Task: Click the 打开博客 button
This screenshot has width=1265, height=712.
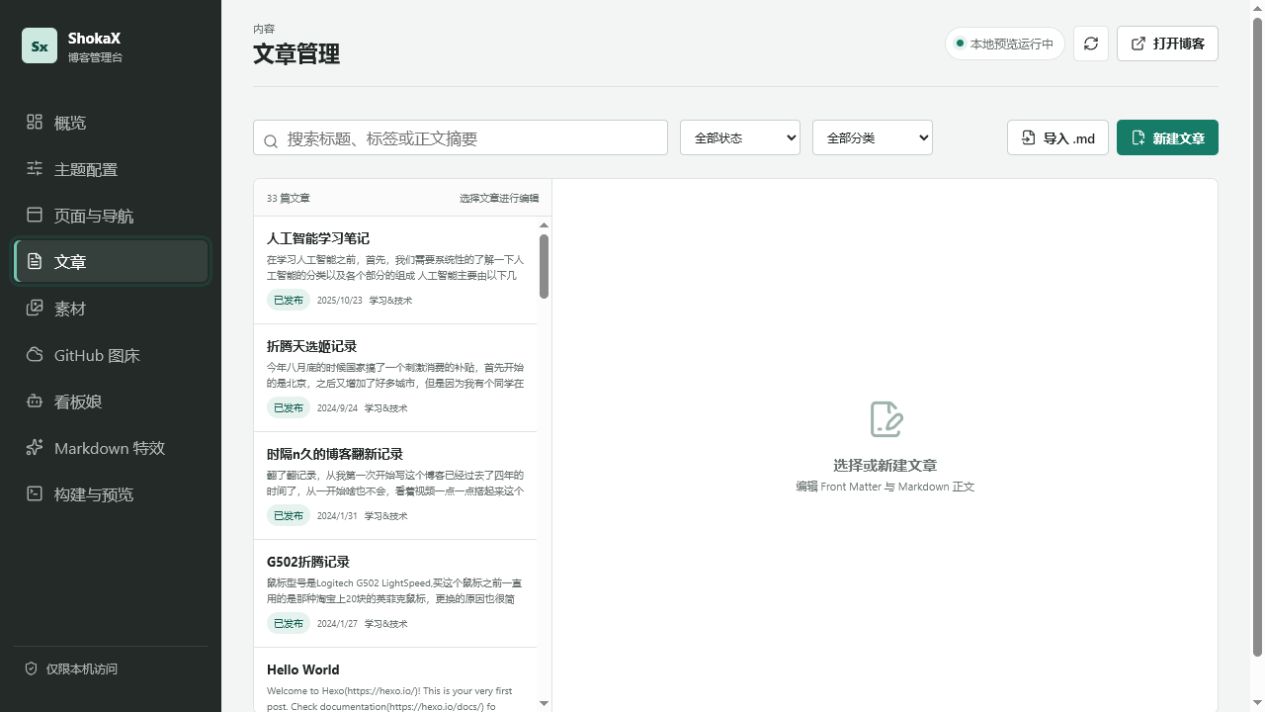Action: [1167, 44]
